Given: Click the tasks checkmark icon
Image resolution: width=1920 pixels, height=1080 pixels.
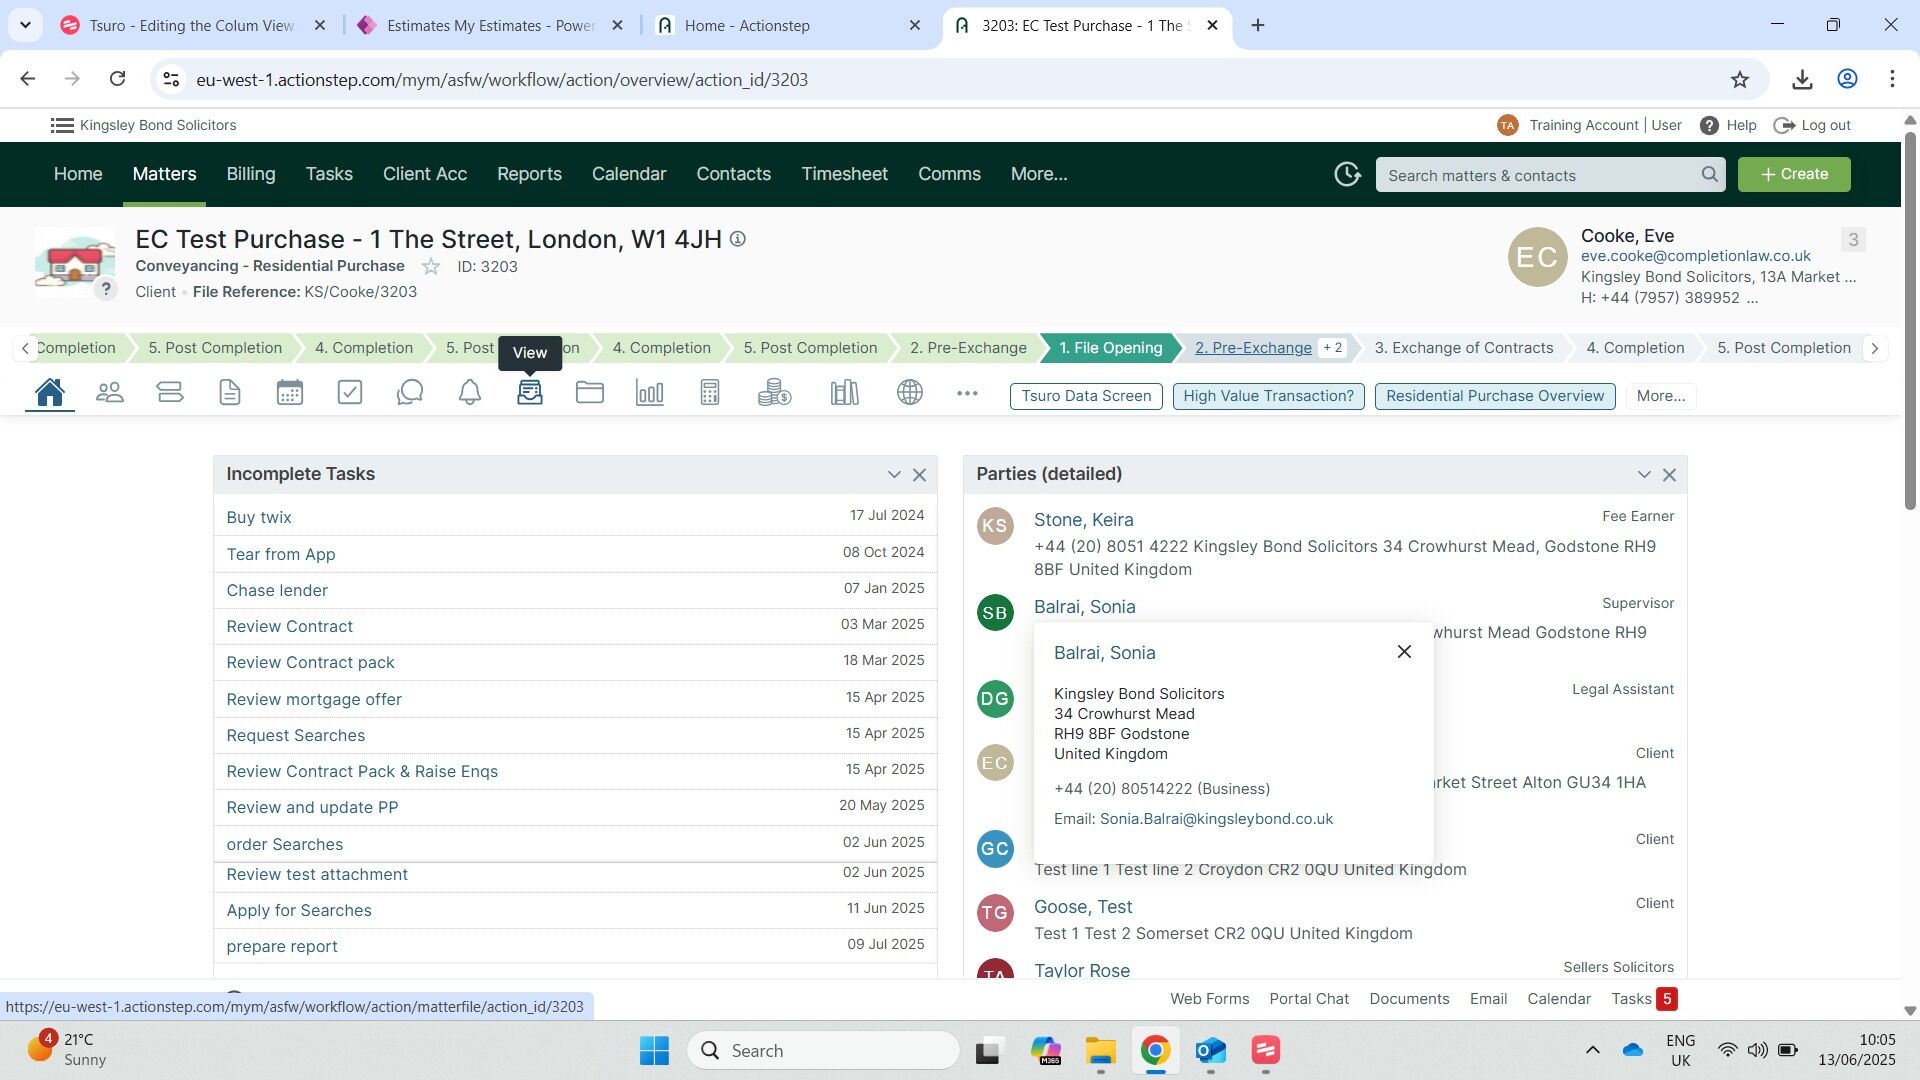Looking at the screenshot, I should point(350,393).
